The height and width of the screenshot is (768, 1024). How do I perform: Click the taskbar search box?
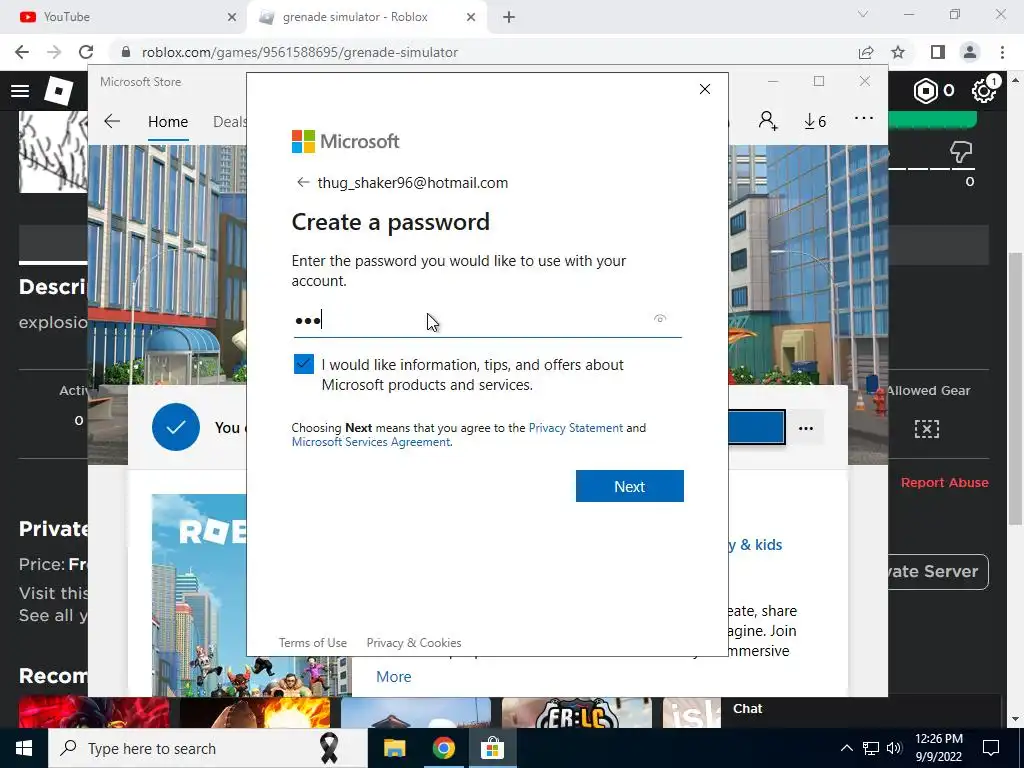[x=208, y=748]
